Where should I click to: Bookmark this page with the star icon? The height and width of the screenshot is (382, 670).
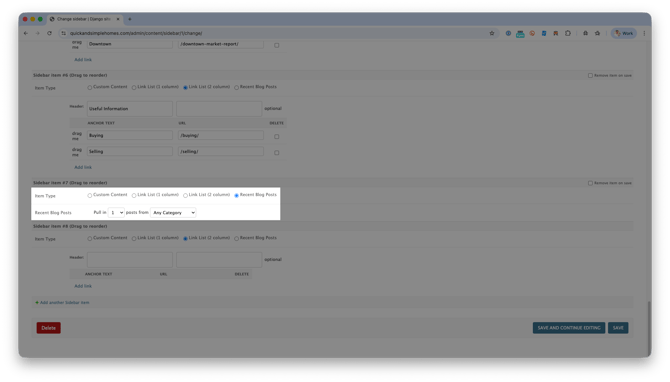pyautogui.click(x=492, y=33)
